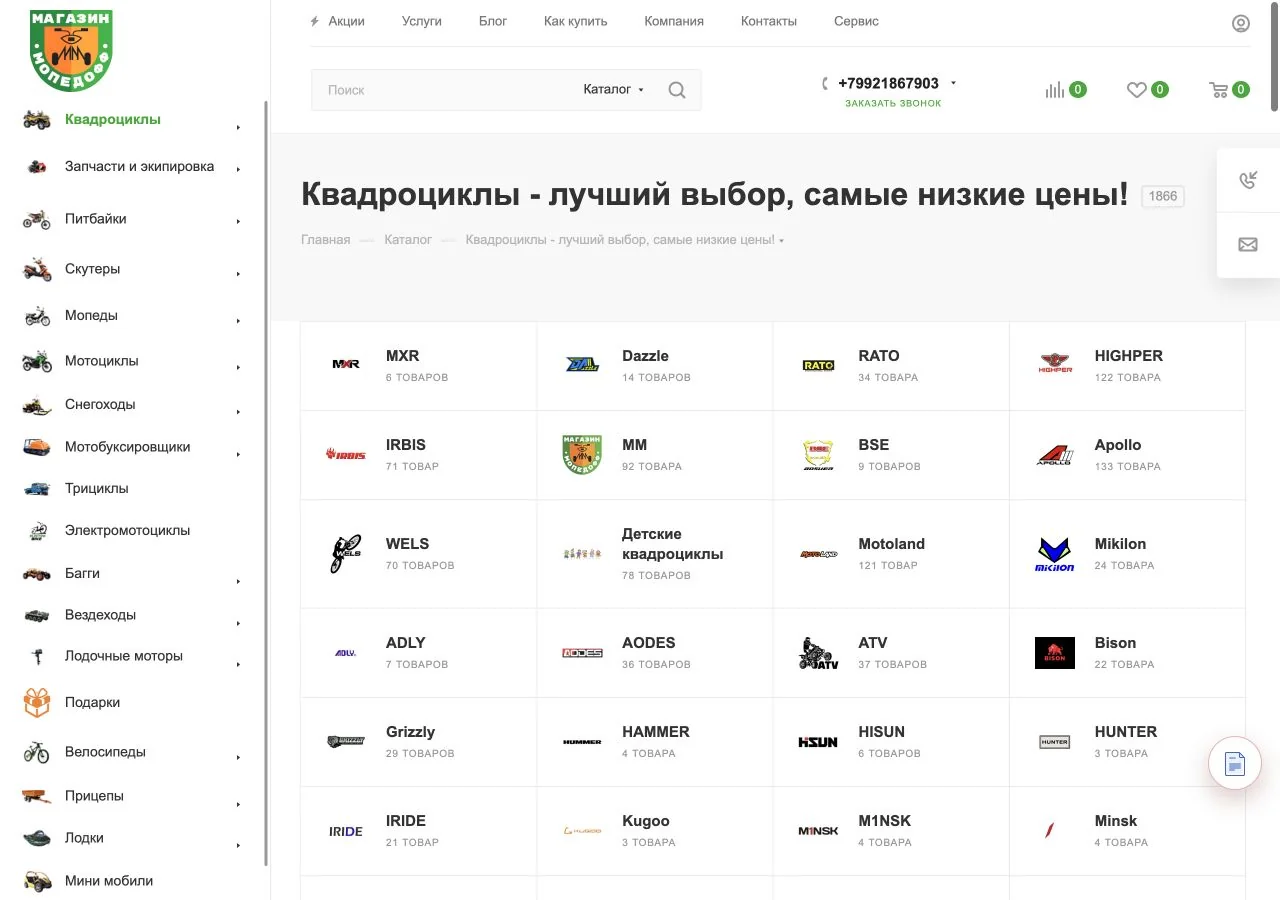This screenshot has height=900, width=1280.
Task: Click the Bison red logo
Action: (x=1055, y=653)
